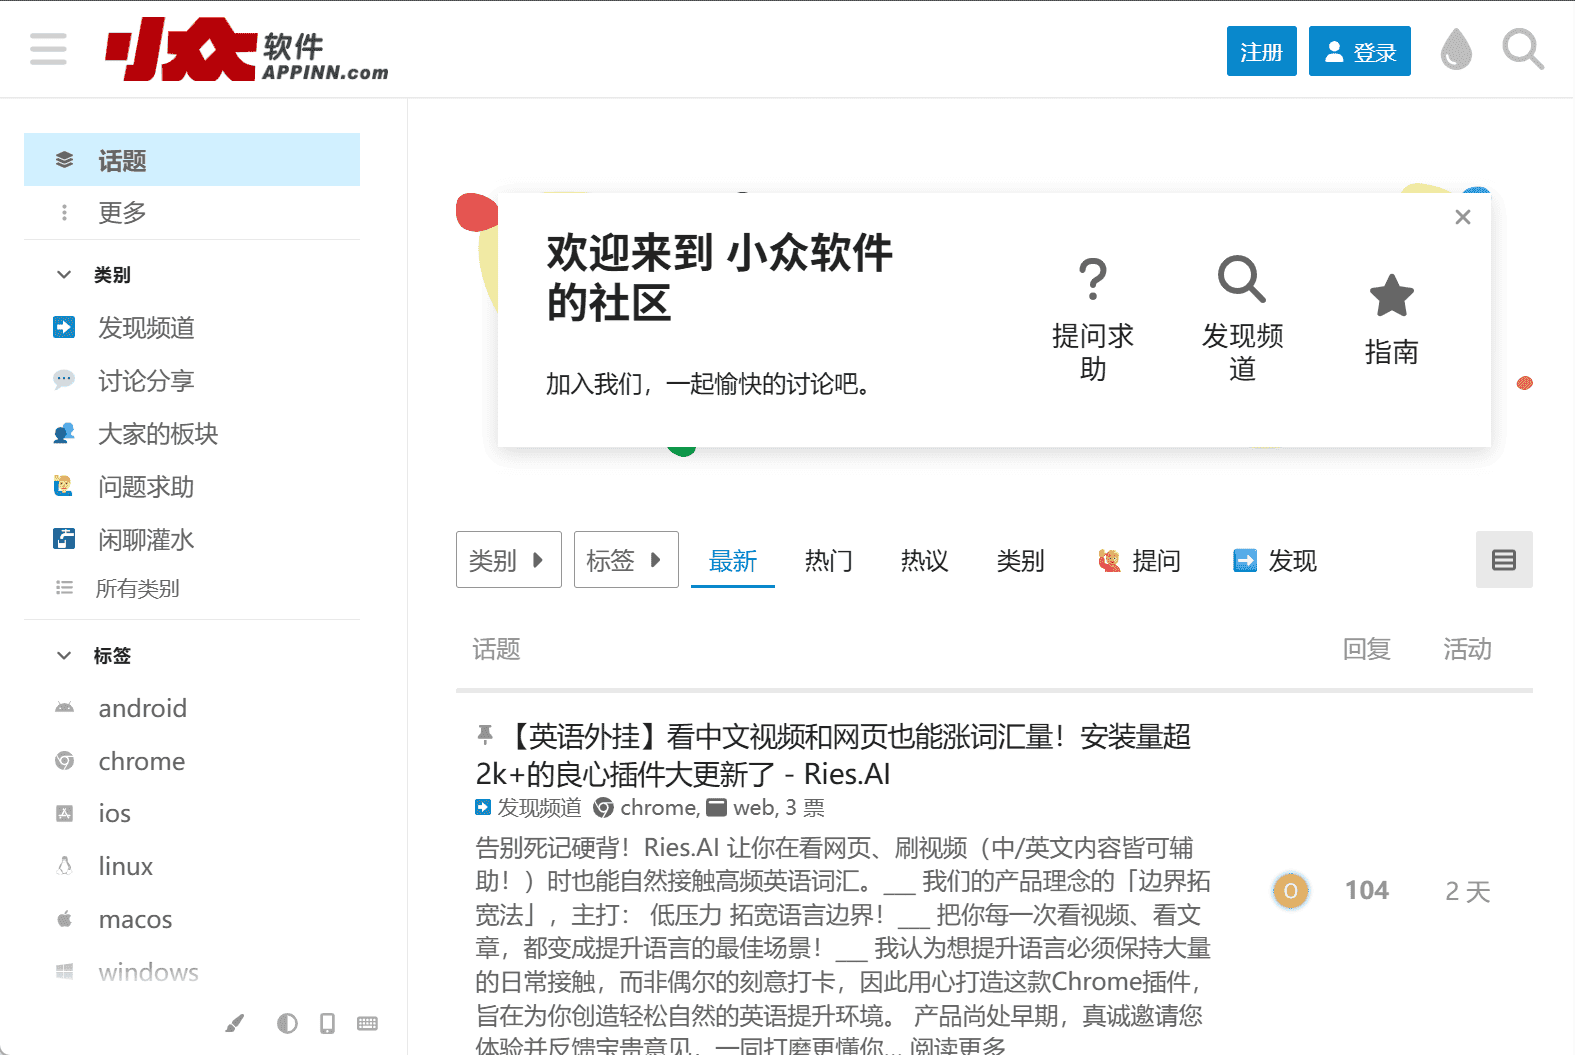Open 大家的板块 category in sidebar

click(x=192, y=433)
